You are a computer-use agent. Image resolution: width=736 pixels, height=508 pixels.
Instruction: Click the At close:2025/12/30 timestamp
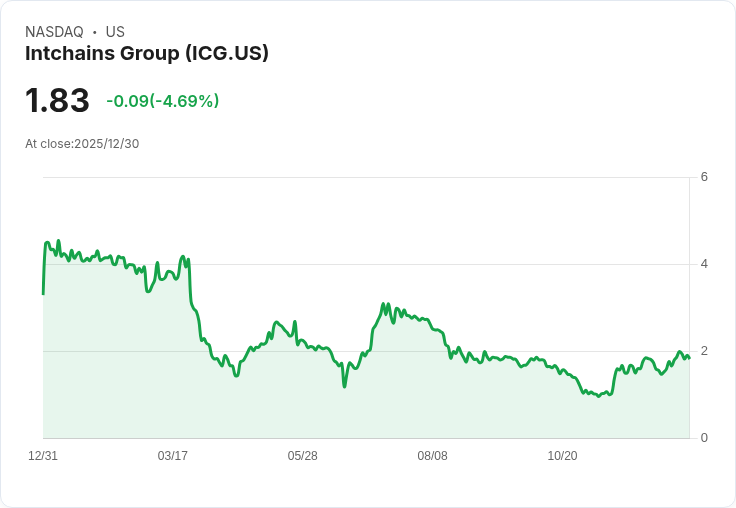[82, 143]
